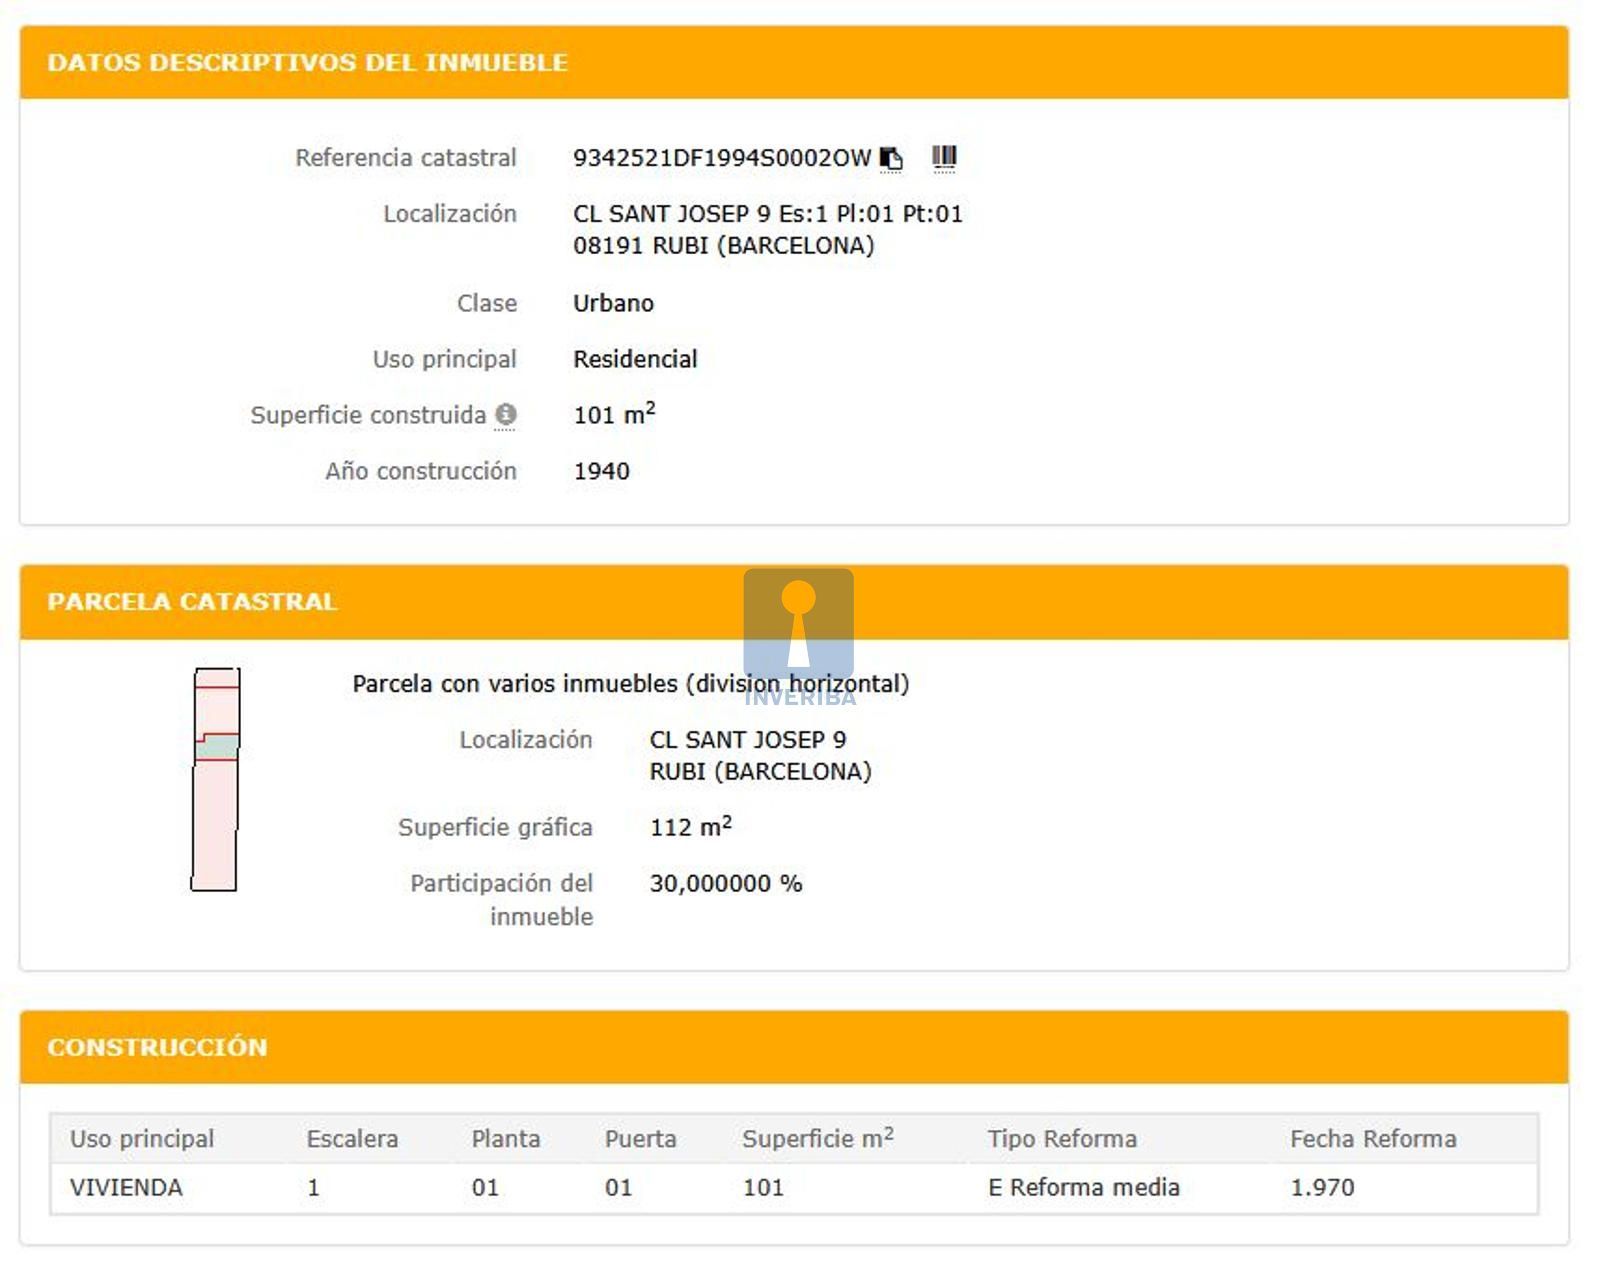The image size is (1600, 1274).
Task: Copy the cadastral reference to clipboard
Action: point(891,158)
